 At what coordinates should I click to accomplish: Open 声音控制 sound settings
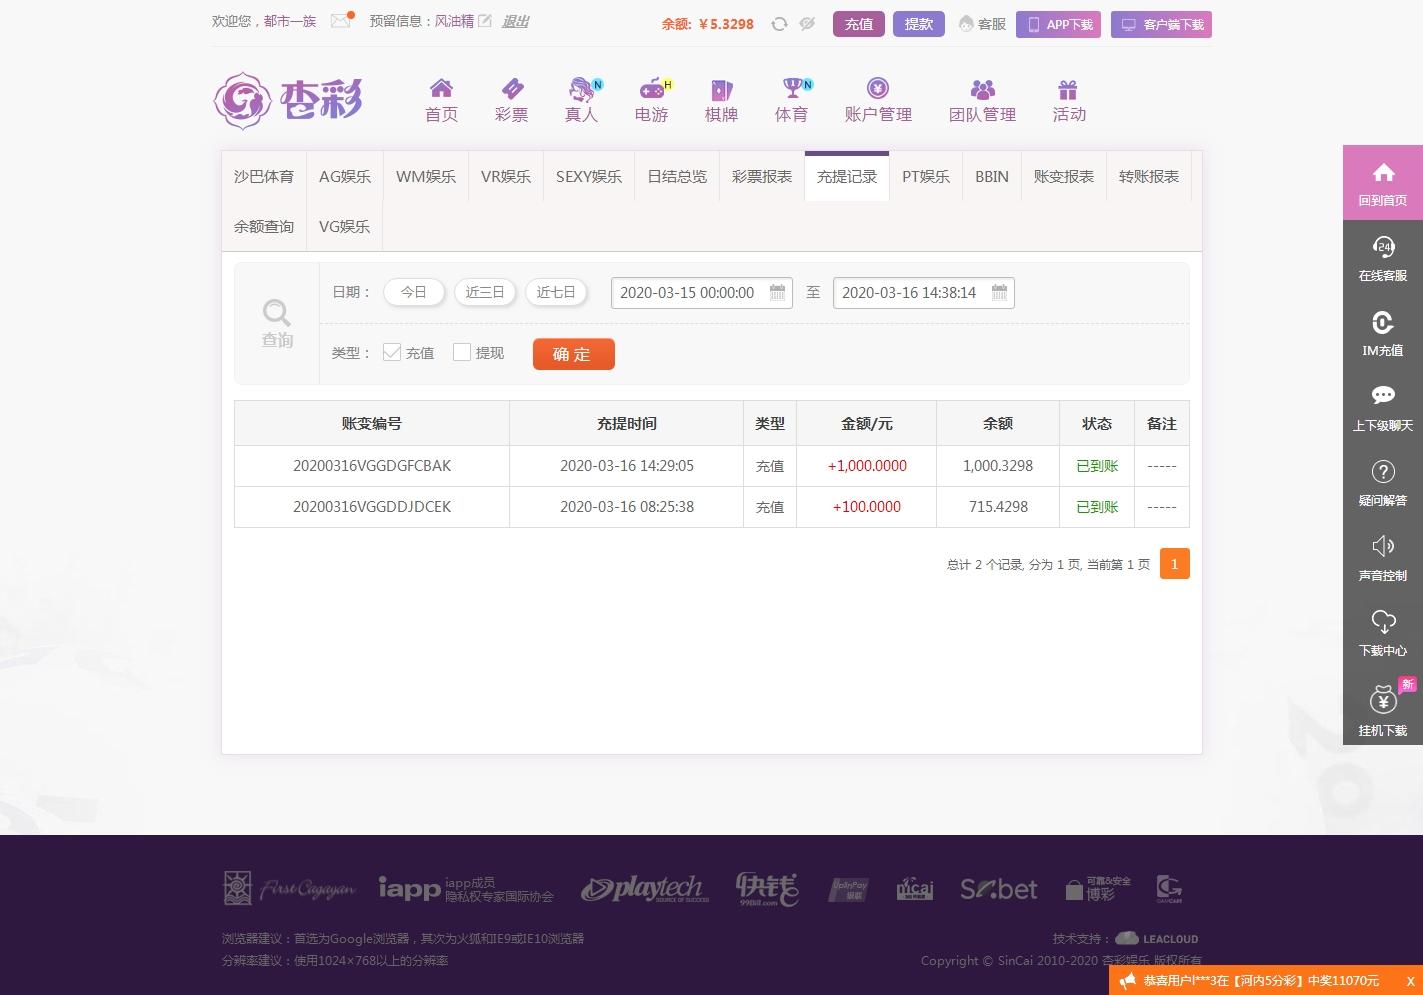pos(1382,557)
